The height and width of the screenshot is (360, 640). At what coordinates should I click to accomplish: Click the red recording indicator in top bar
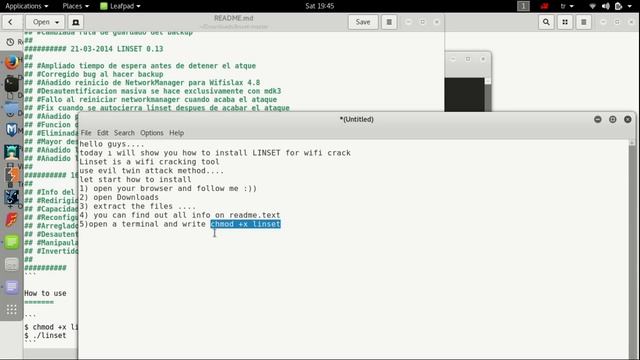544,6
